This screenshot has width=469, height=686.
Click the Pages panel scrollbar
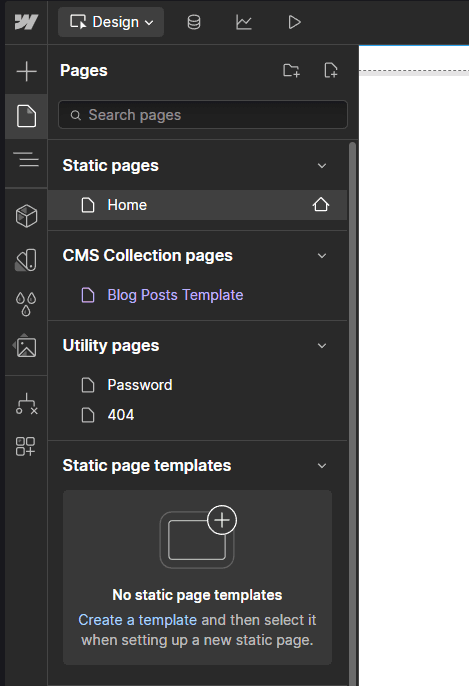(x=352, y=411)
